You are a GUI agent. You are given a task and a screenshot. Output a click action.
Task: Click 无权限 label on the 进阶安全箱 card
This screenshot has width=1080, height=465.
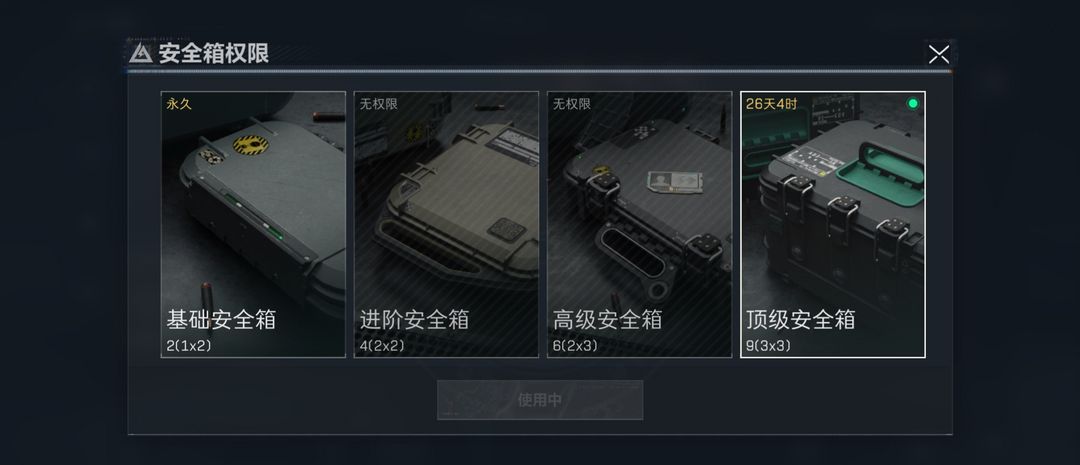click(x=378, y=104)
